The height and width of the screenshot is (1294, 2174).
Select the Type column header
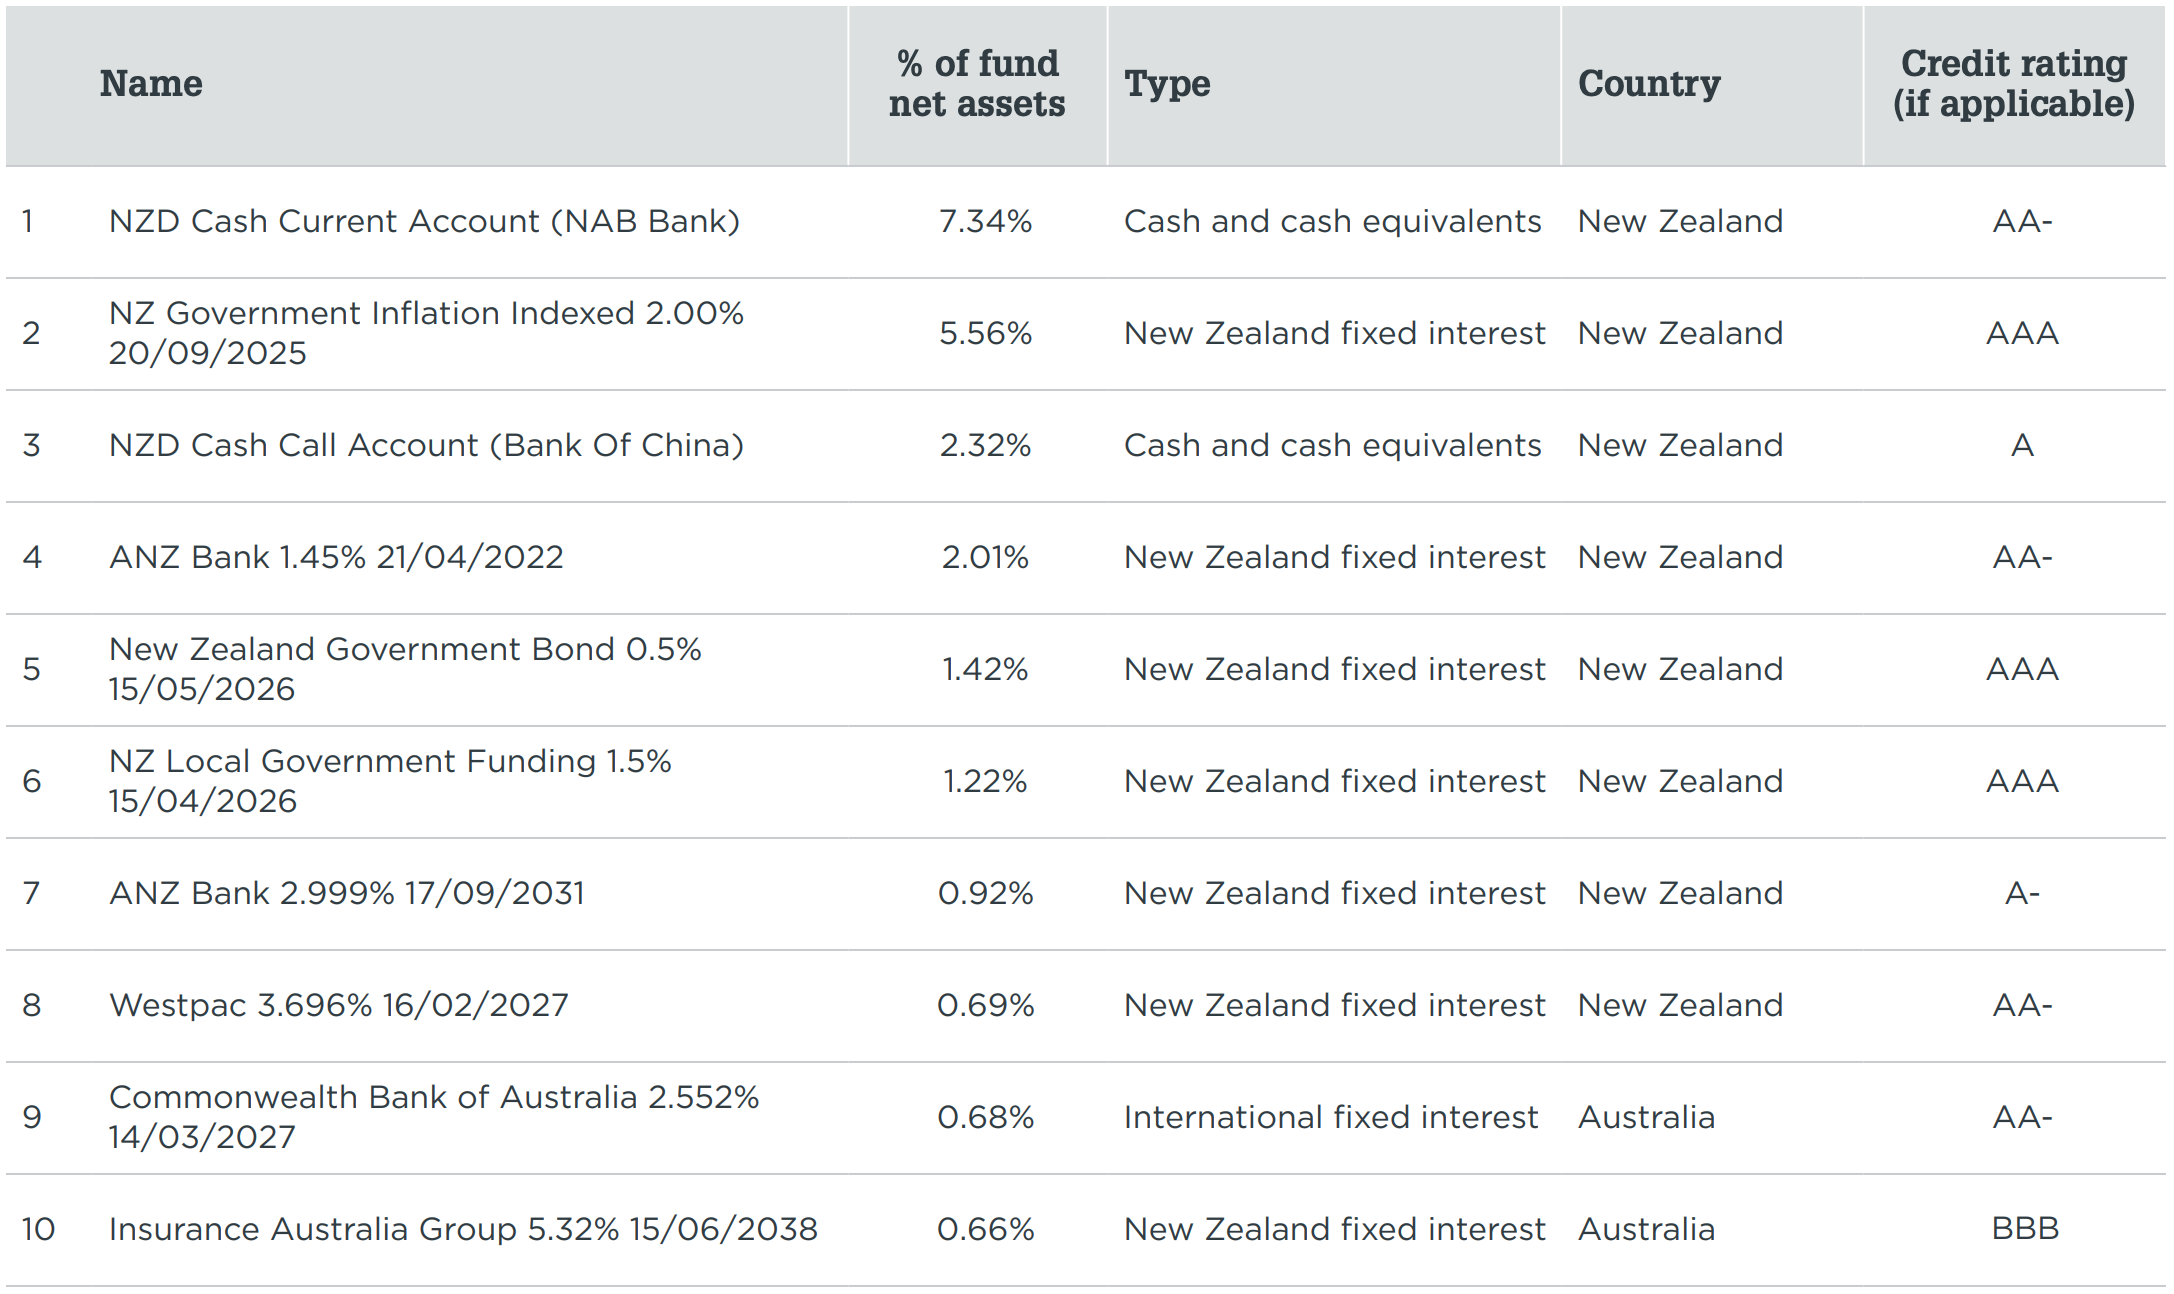[x=1167, y=84]
